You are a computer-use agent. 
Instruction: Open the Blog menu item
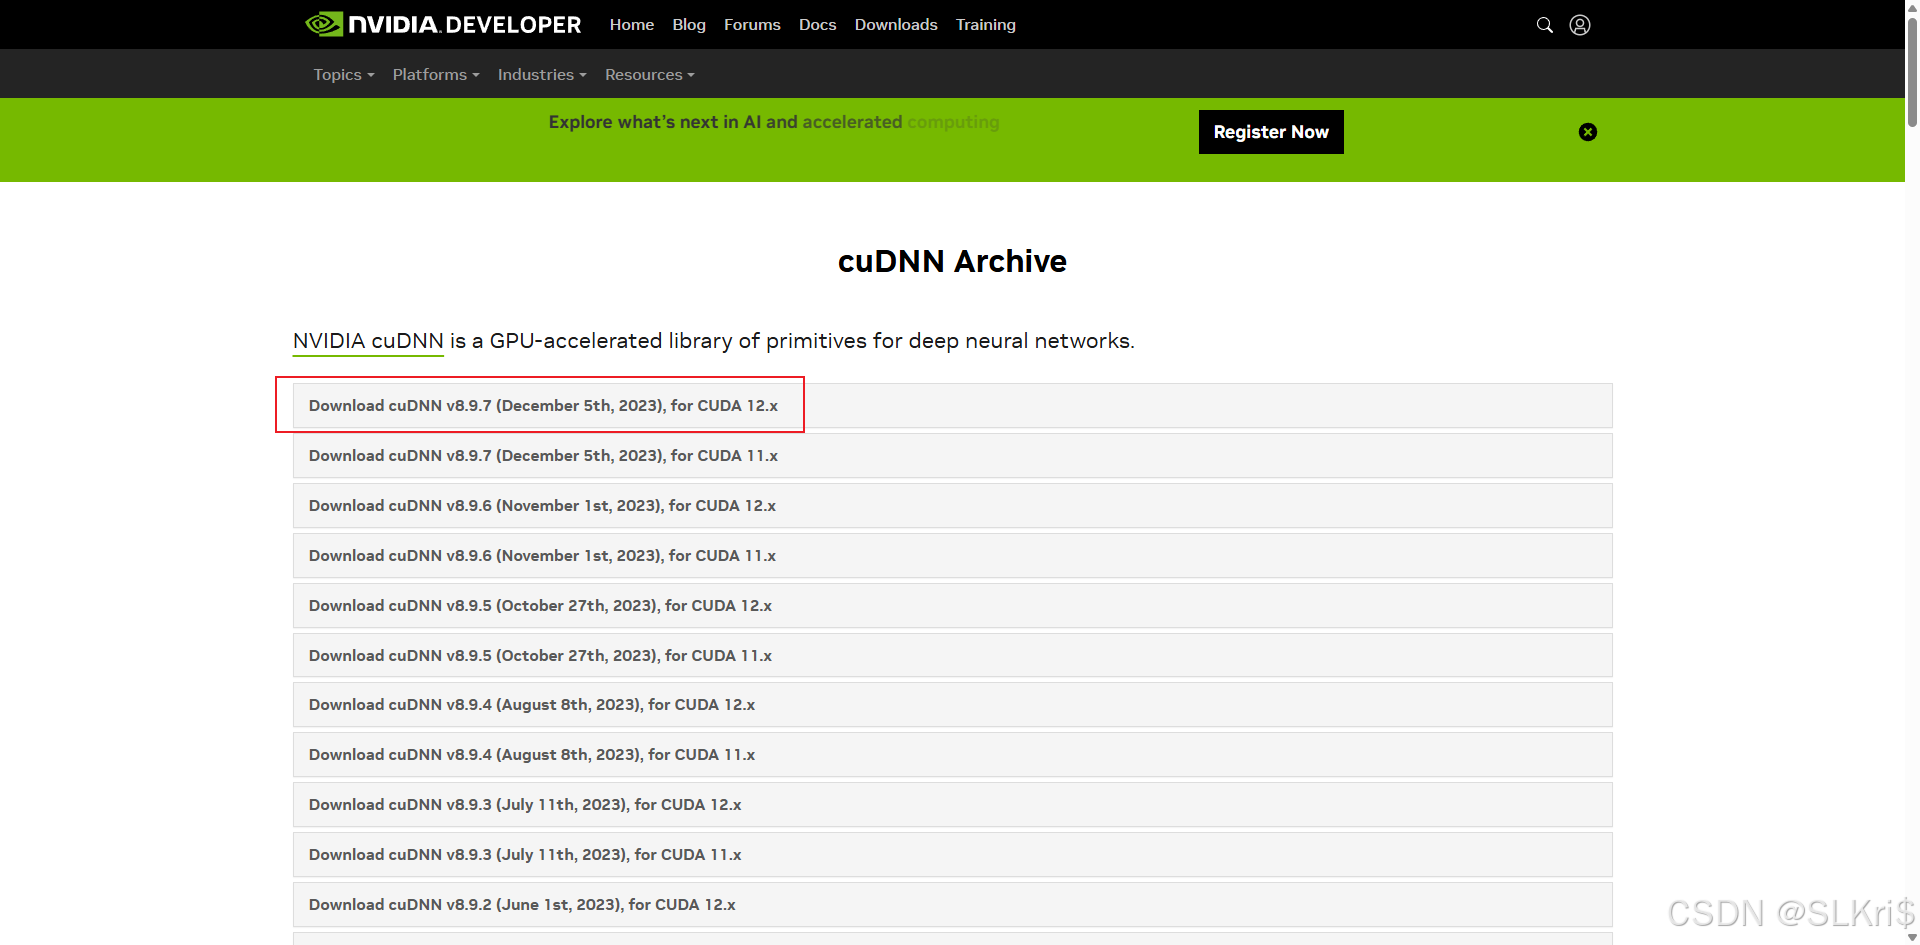pos(689,25)
